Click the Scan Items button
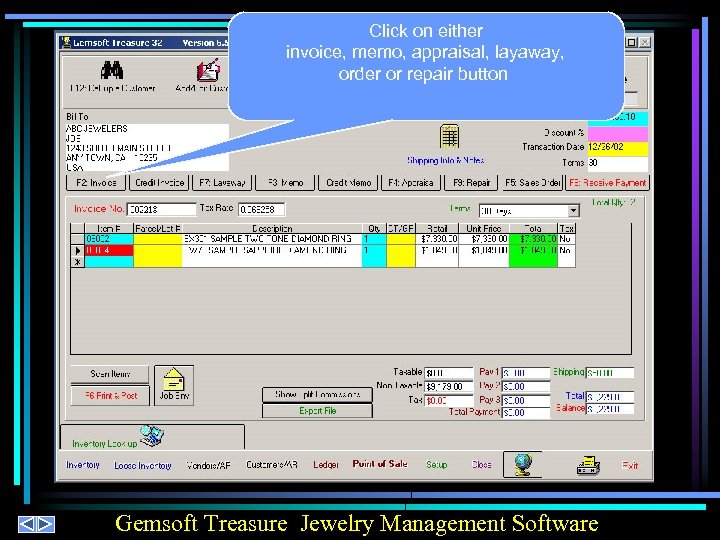The width and height of the screenshot is (720, 540). point(110,374)
